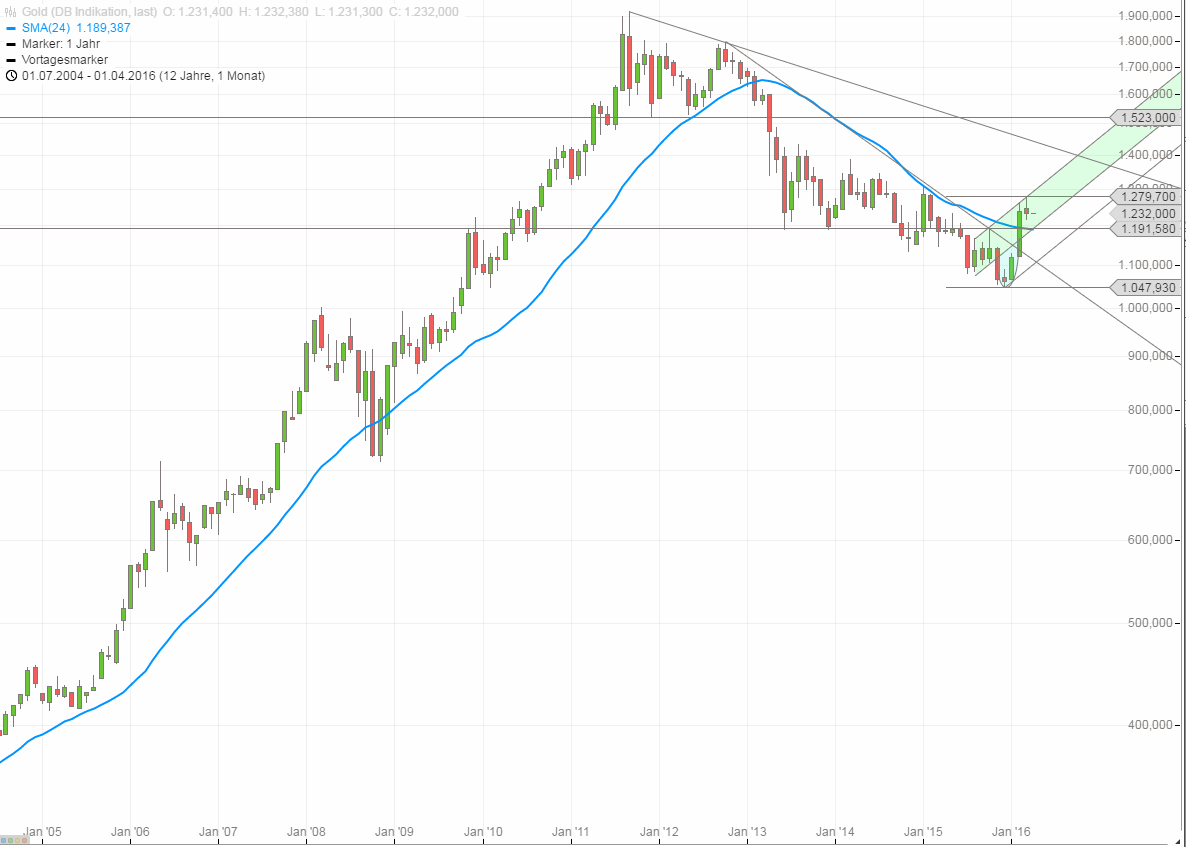Select the 'Jan '05' axis label
The image size is (1186, 847).
pyautogui.click(x=42, y=831)
